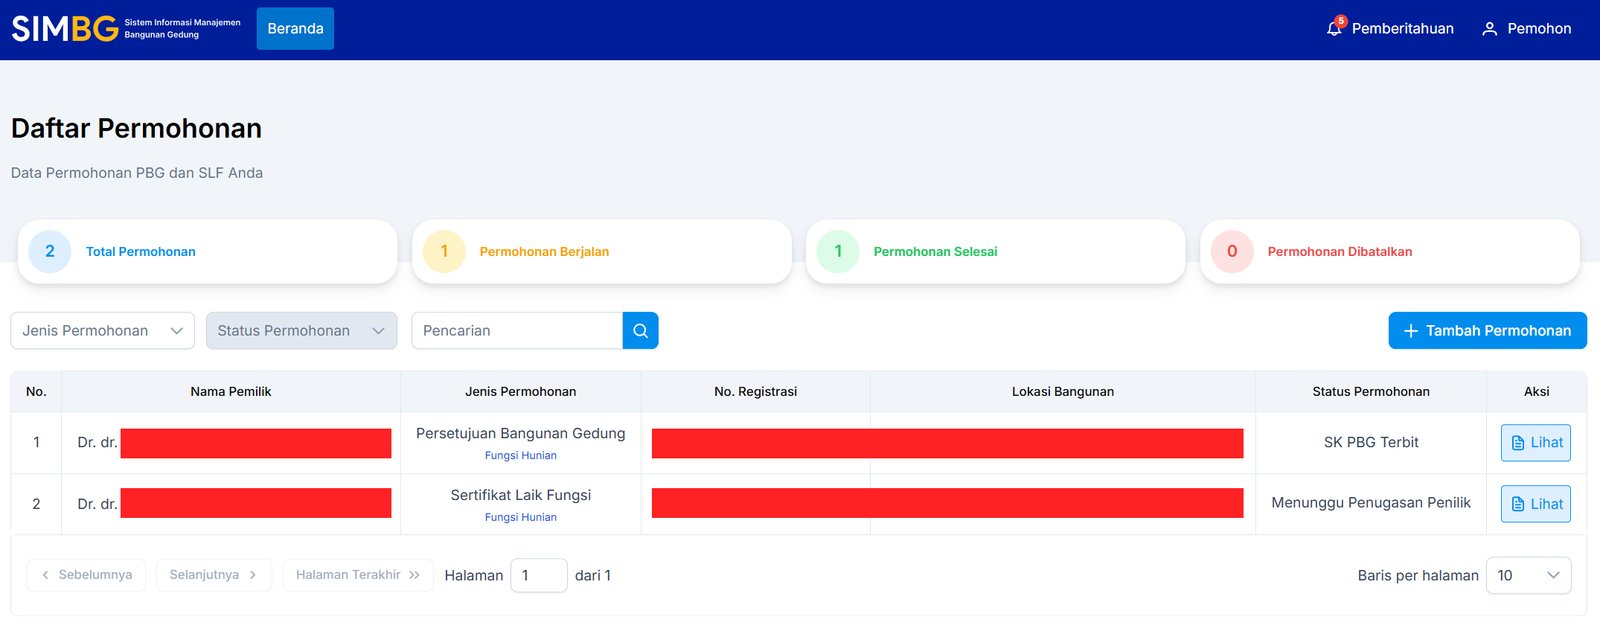Click the yellow Permohonan Berjalan count circle

coord(444,252)
